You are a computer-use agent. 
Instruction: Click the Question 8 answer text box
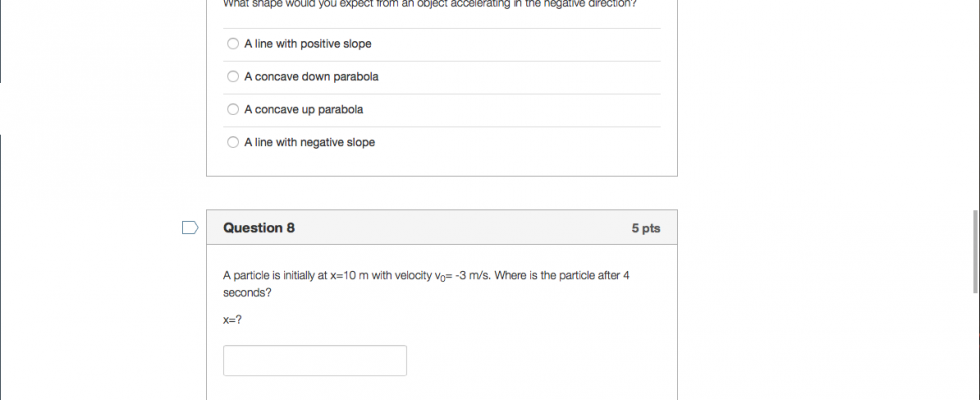(314, 360)
